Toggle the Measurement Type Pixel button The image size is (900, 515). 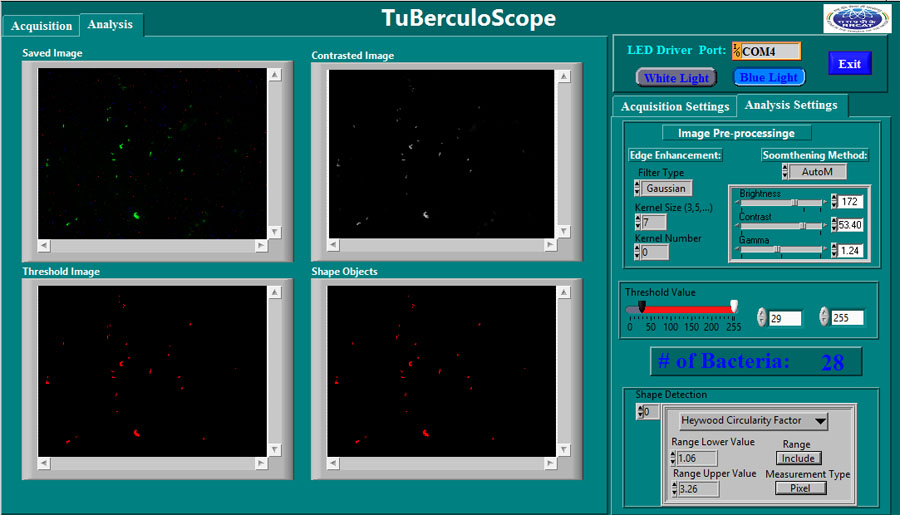click(801, 488)
